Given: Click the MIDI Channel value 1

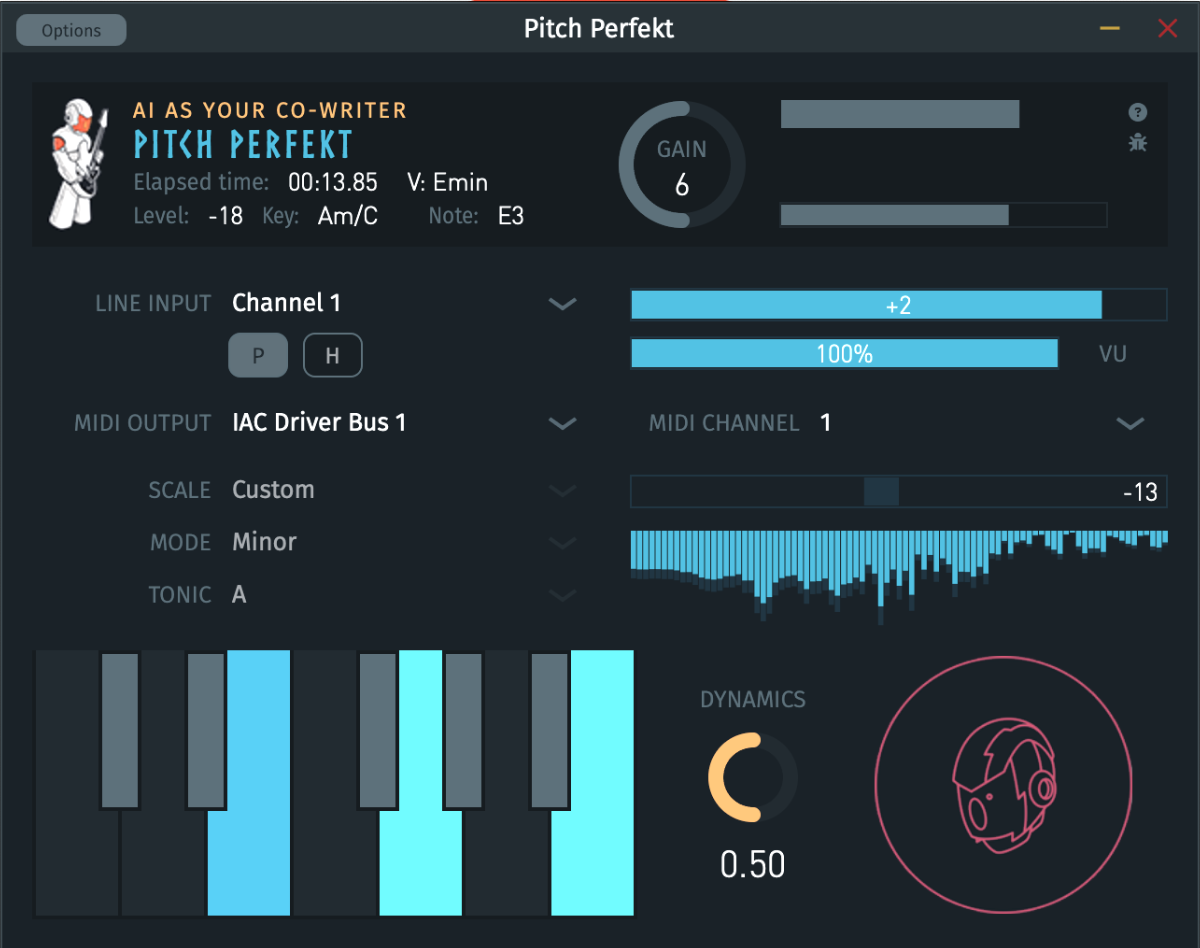Looking at the screenshot, I should pos(826,423).
